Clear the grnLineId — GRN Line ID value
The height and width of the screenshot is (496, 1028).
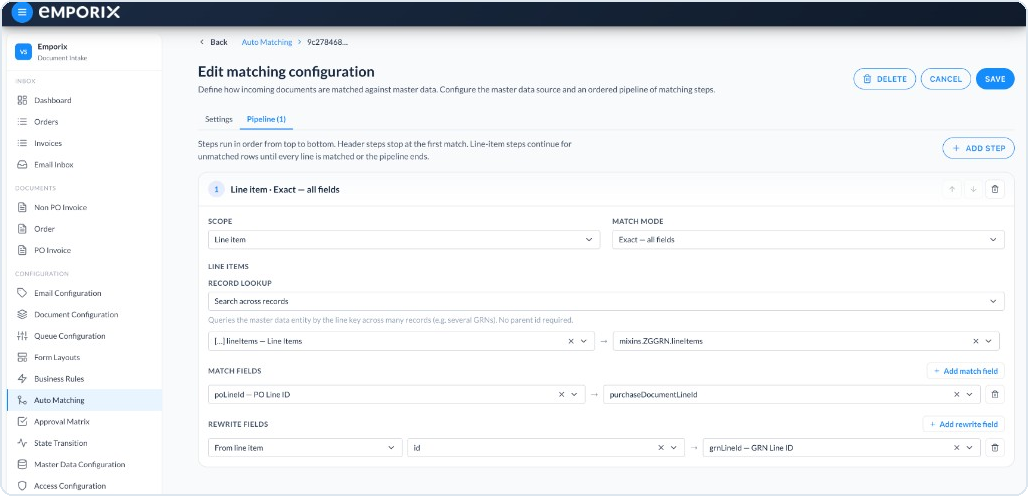pyautogui.click(x=957, y=448)
